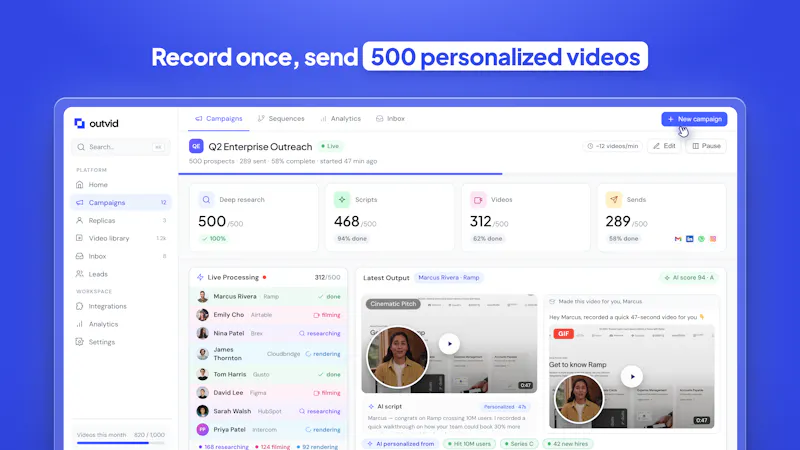Click the AI score 94 · A badge

click(x=689, y=278)
